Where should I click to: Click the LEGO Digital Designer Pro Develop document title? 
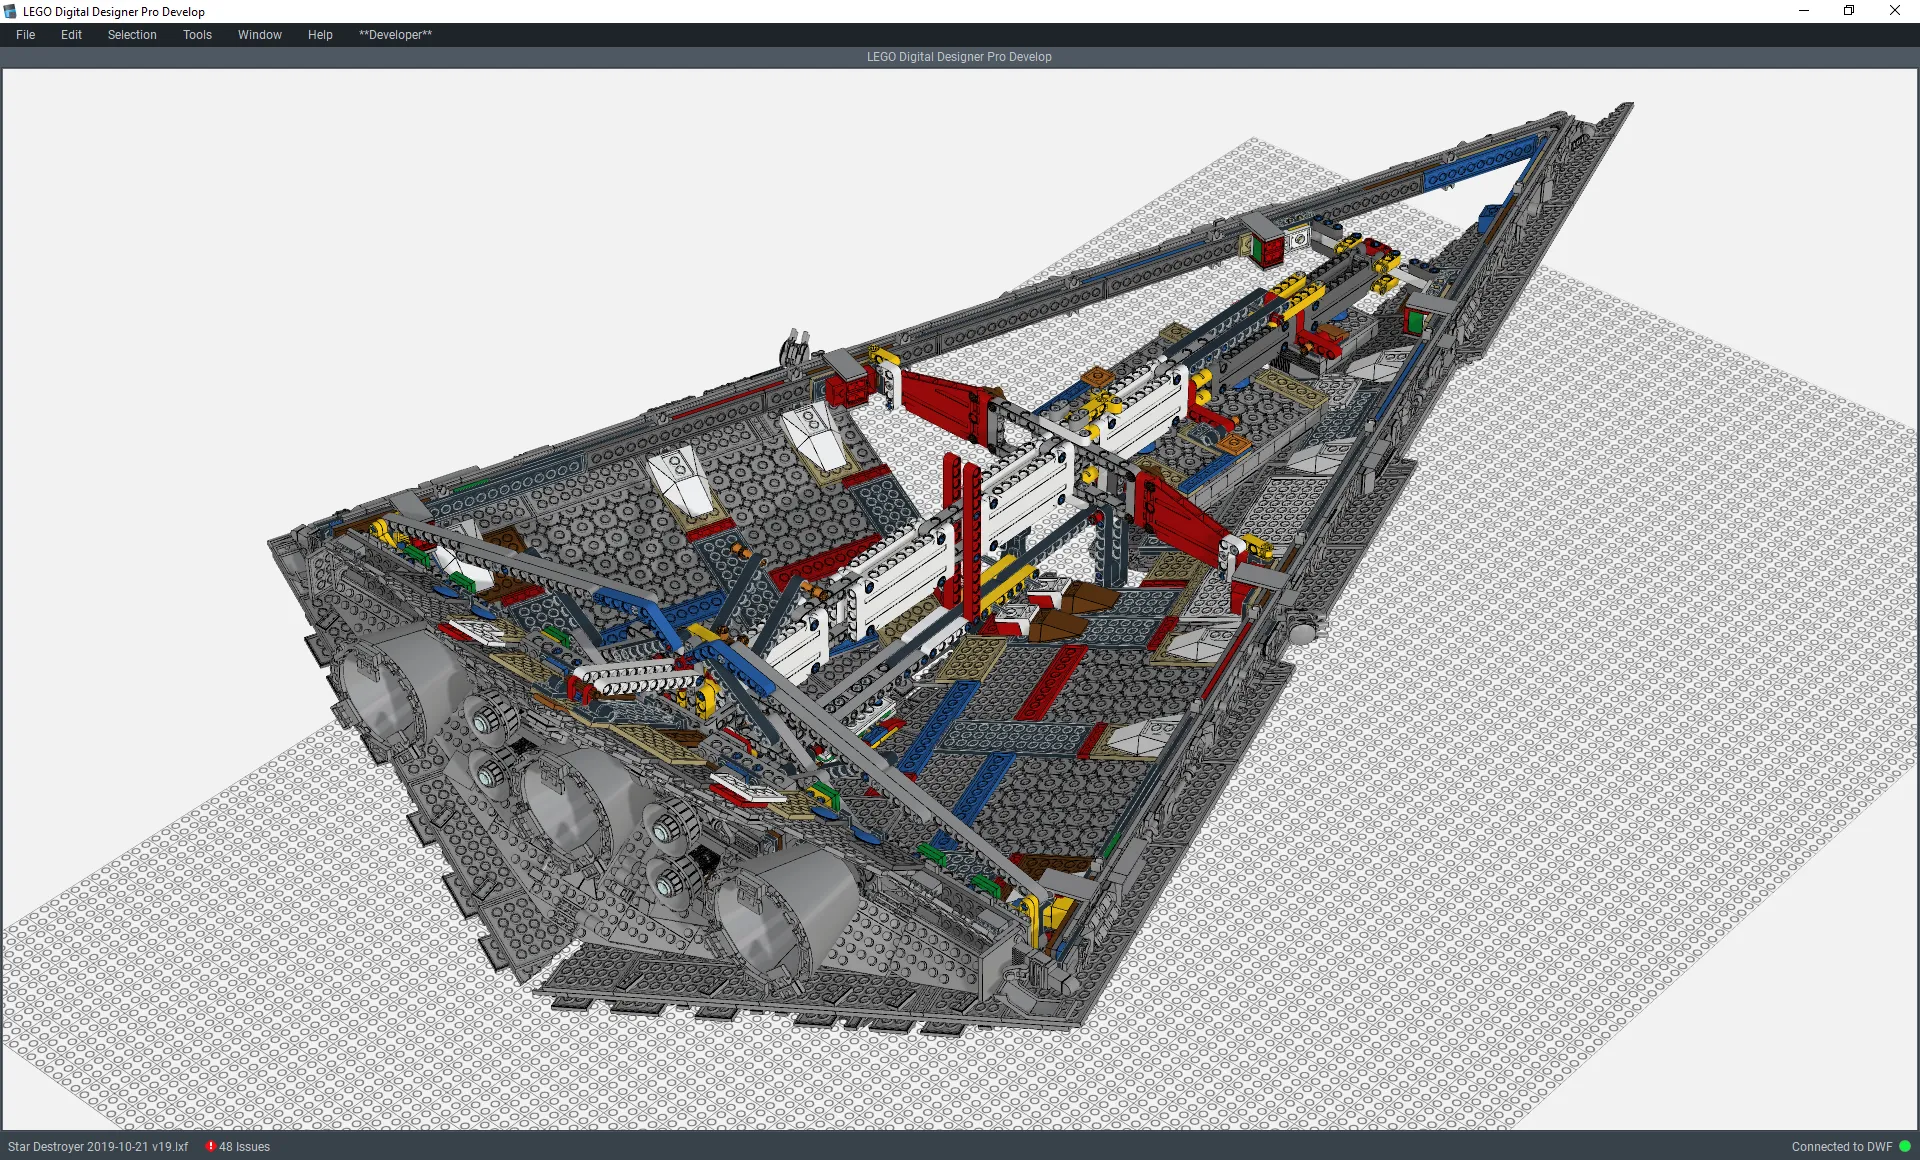coord(959,57)
